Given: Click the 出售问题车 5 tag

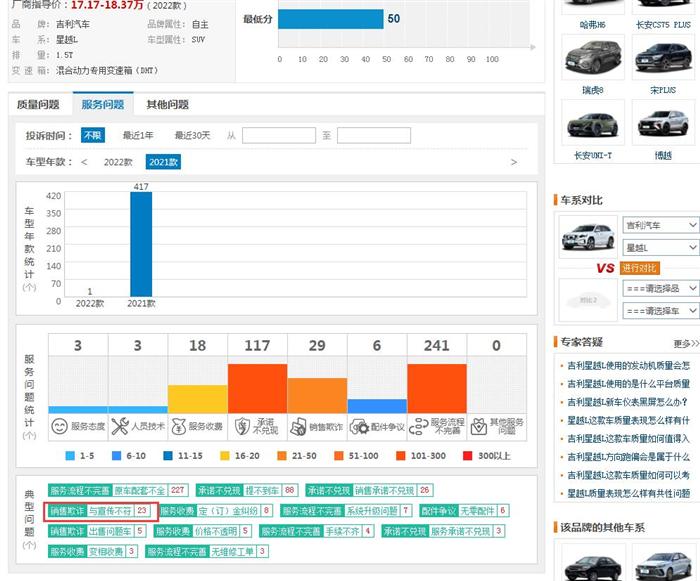Looking at the screenshot, I should 97,531.
